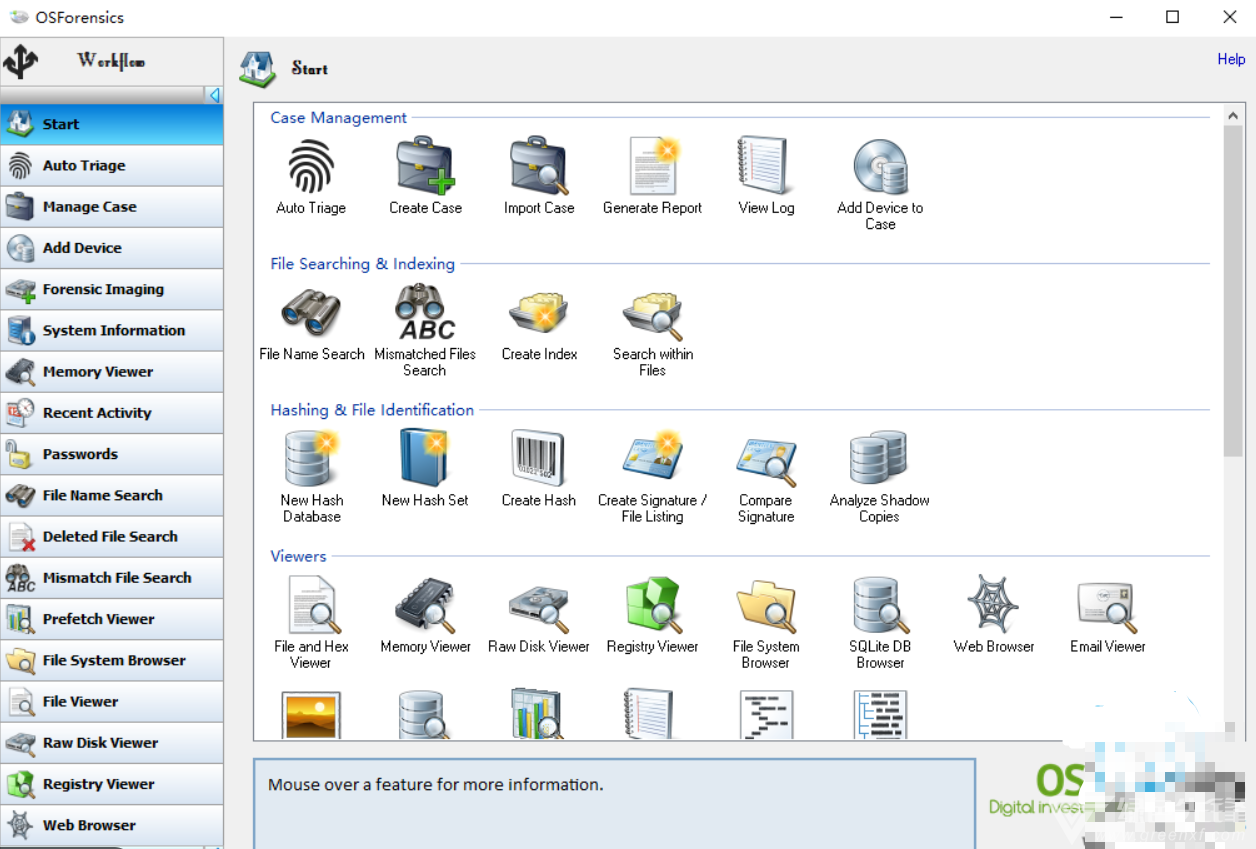Open the Import Case icon

[x=539, y=166]
